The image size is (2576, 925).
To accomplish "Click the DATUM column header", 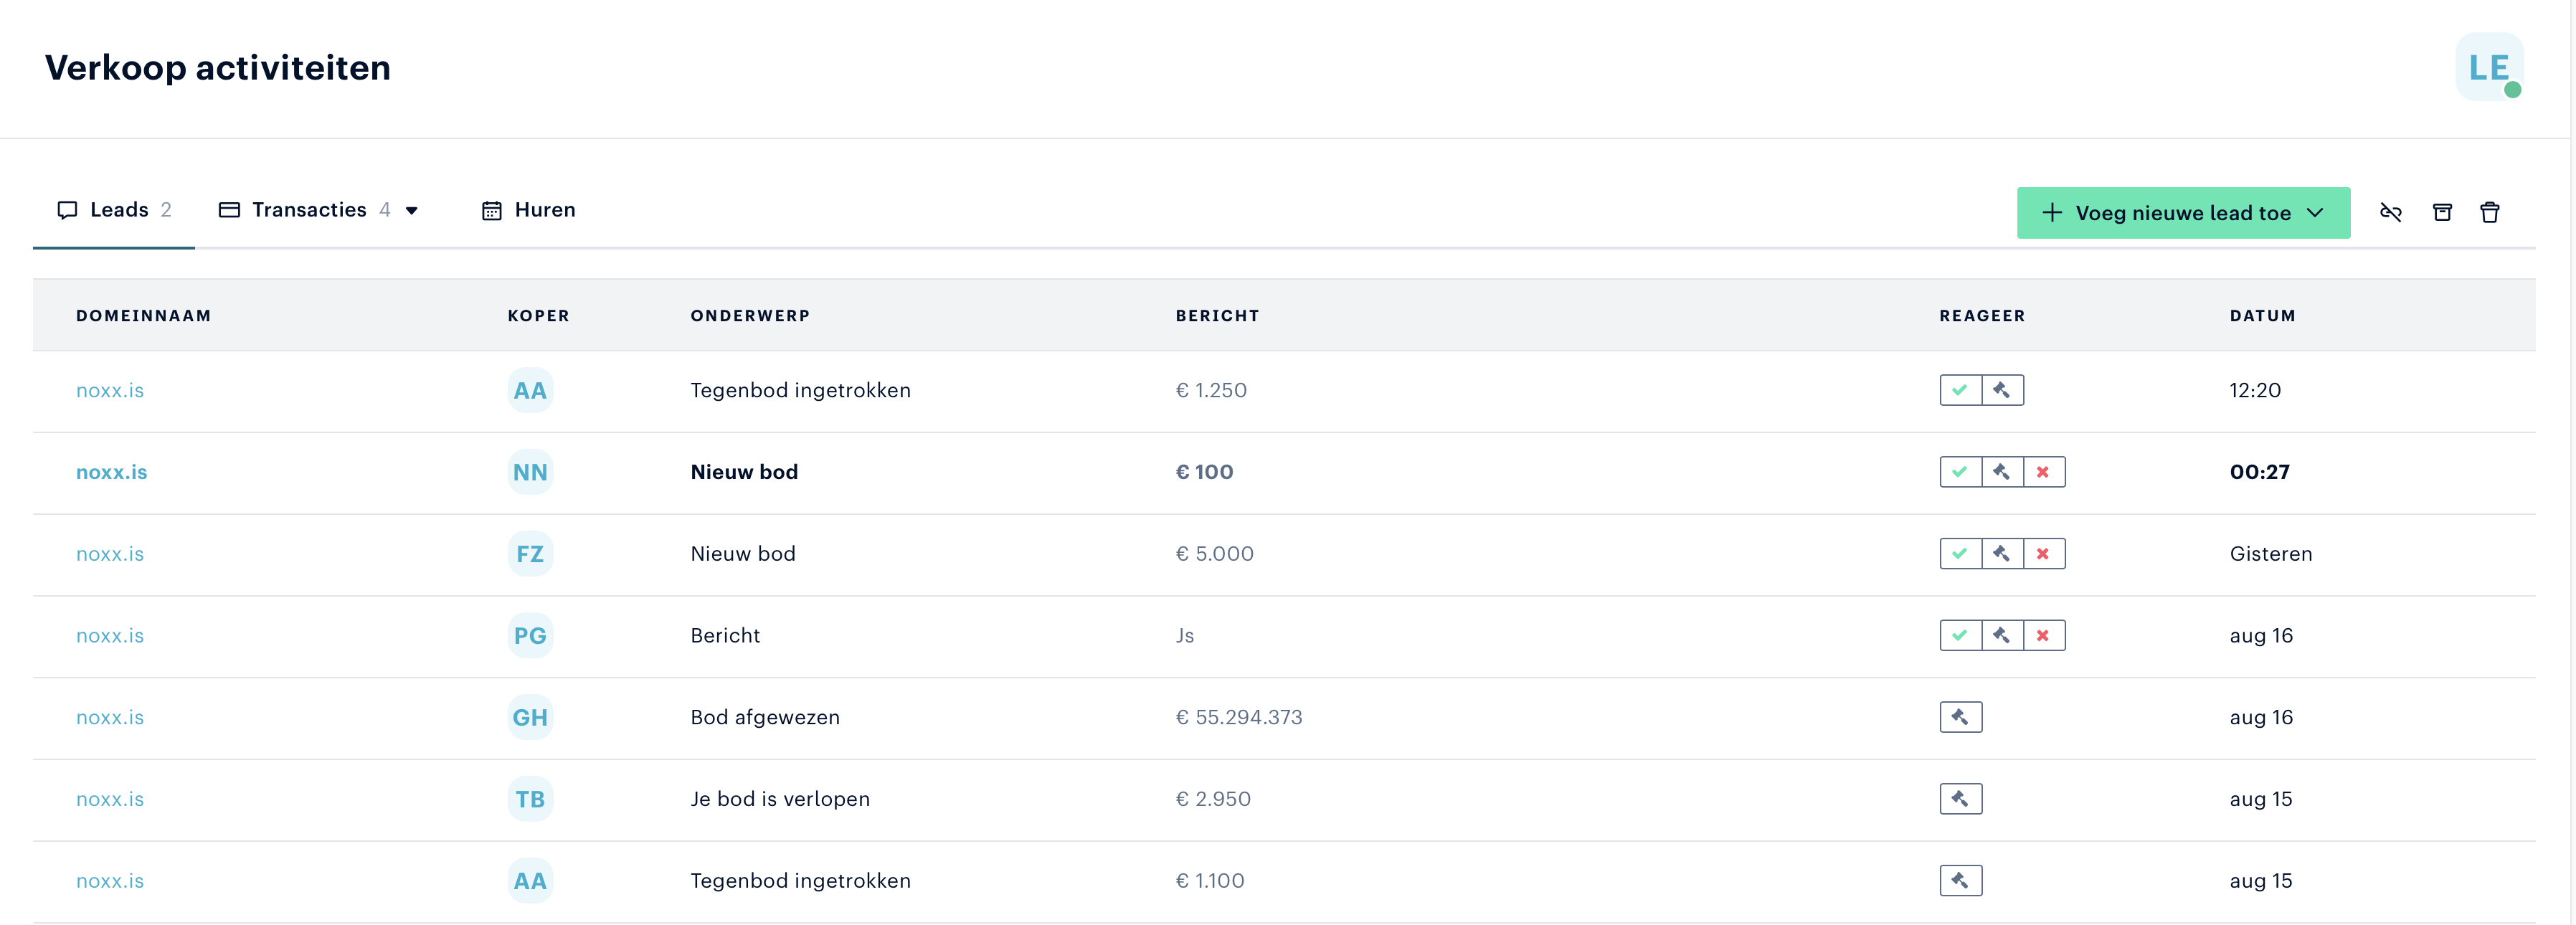I will click(x=2263, y=316).
